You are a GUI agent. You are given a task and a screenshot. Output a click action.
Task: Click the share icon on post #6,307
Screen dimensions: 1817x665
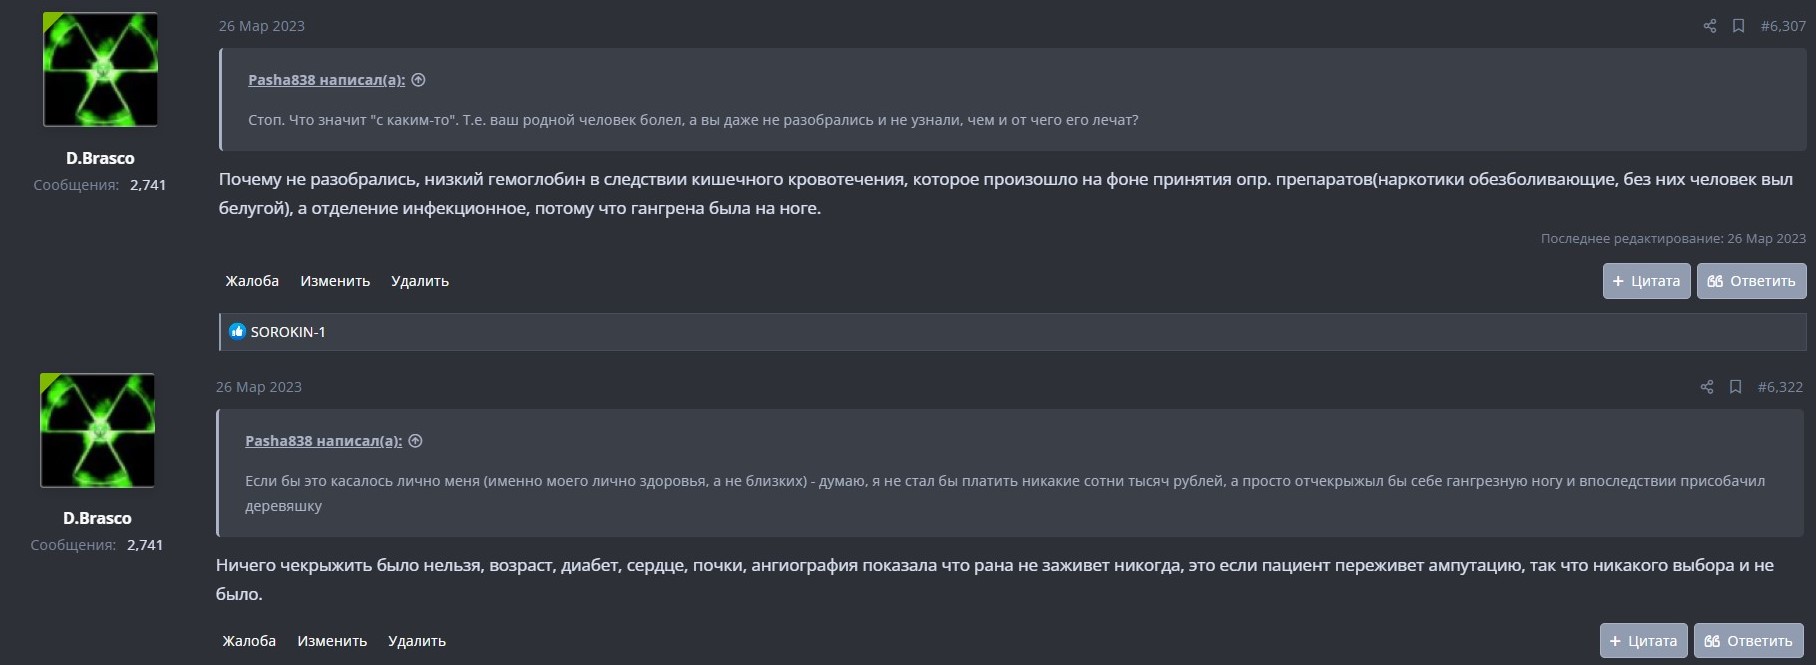(x=1711, y=27)
